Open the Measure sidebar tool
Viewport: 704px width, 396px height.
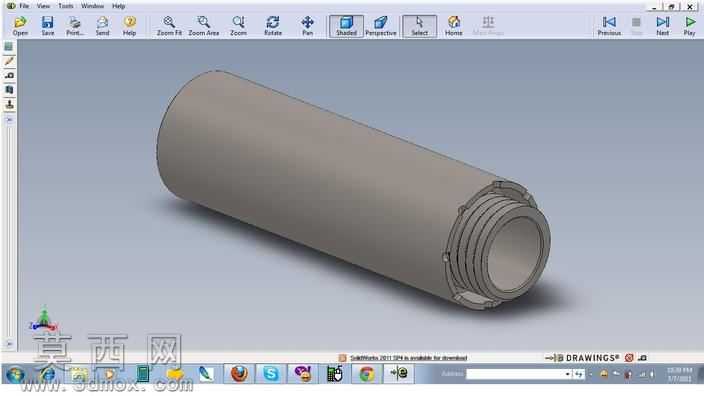coord(9,75)
